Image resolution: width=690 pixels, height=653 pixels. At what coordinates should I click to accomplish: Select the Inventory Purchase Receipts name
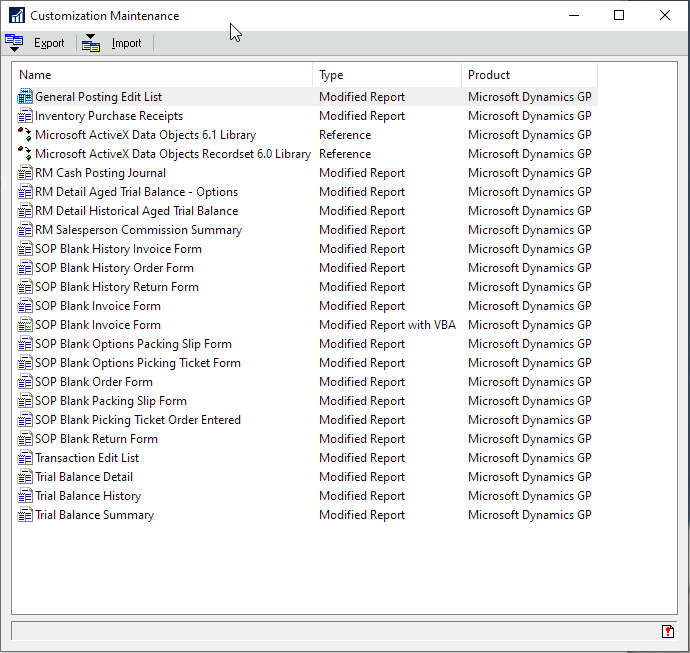[x=109, y=116]
